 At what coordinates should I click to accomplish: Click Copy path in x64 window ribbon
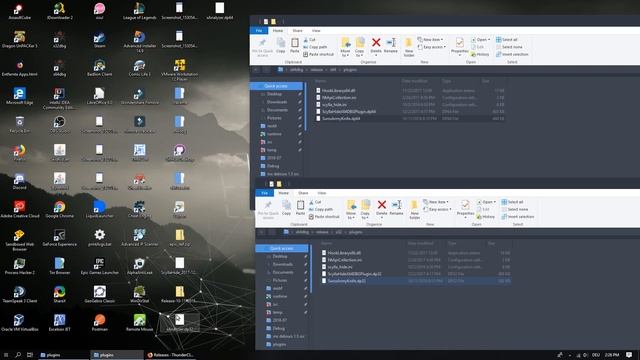tap(315, 47)
